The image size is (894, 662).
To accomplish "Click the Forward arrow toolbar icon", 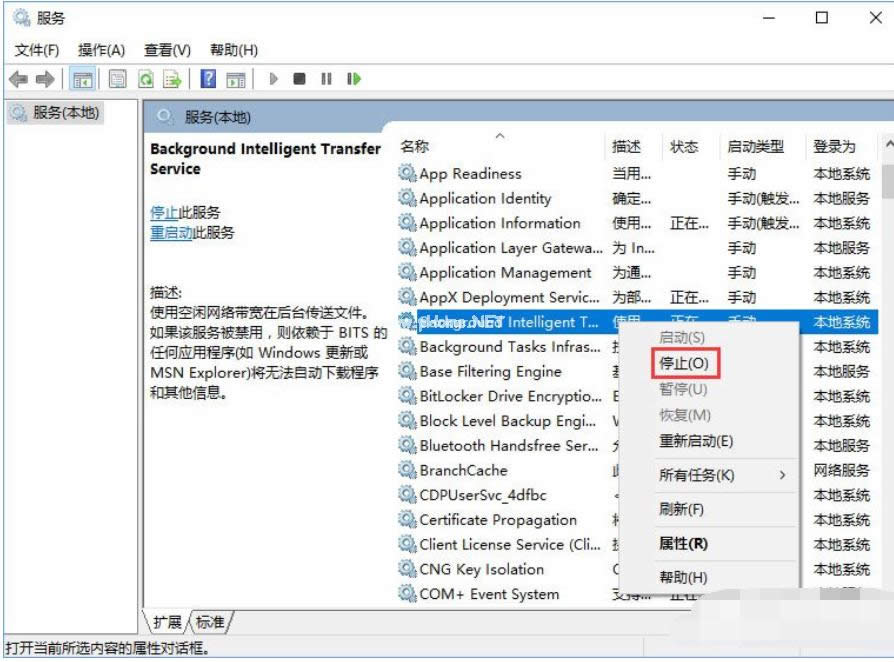I will point(45,79).
